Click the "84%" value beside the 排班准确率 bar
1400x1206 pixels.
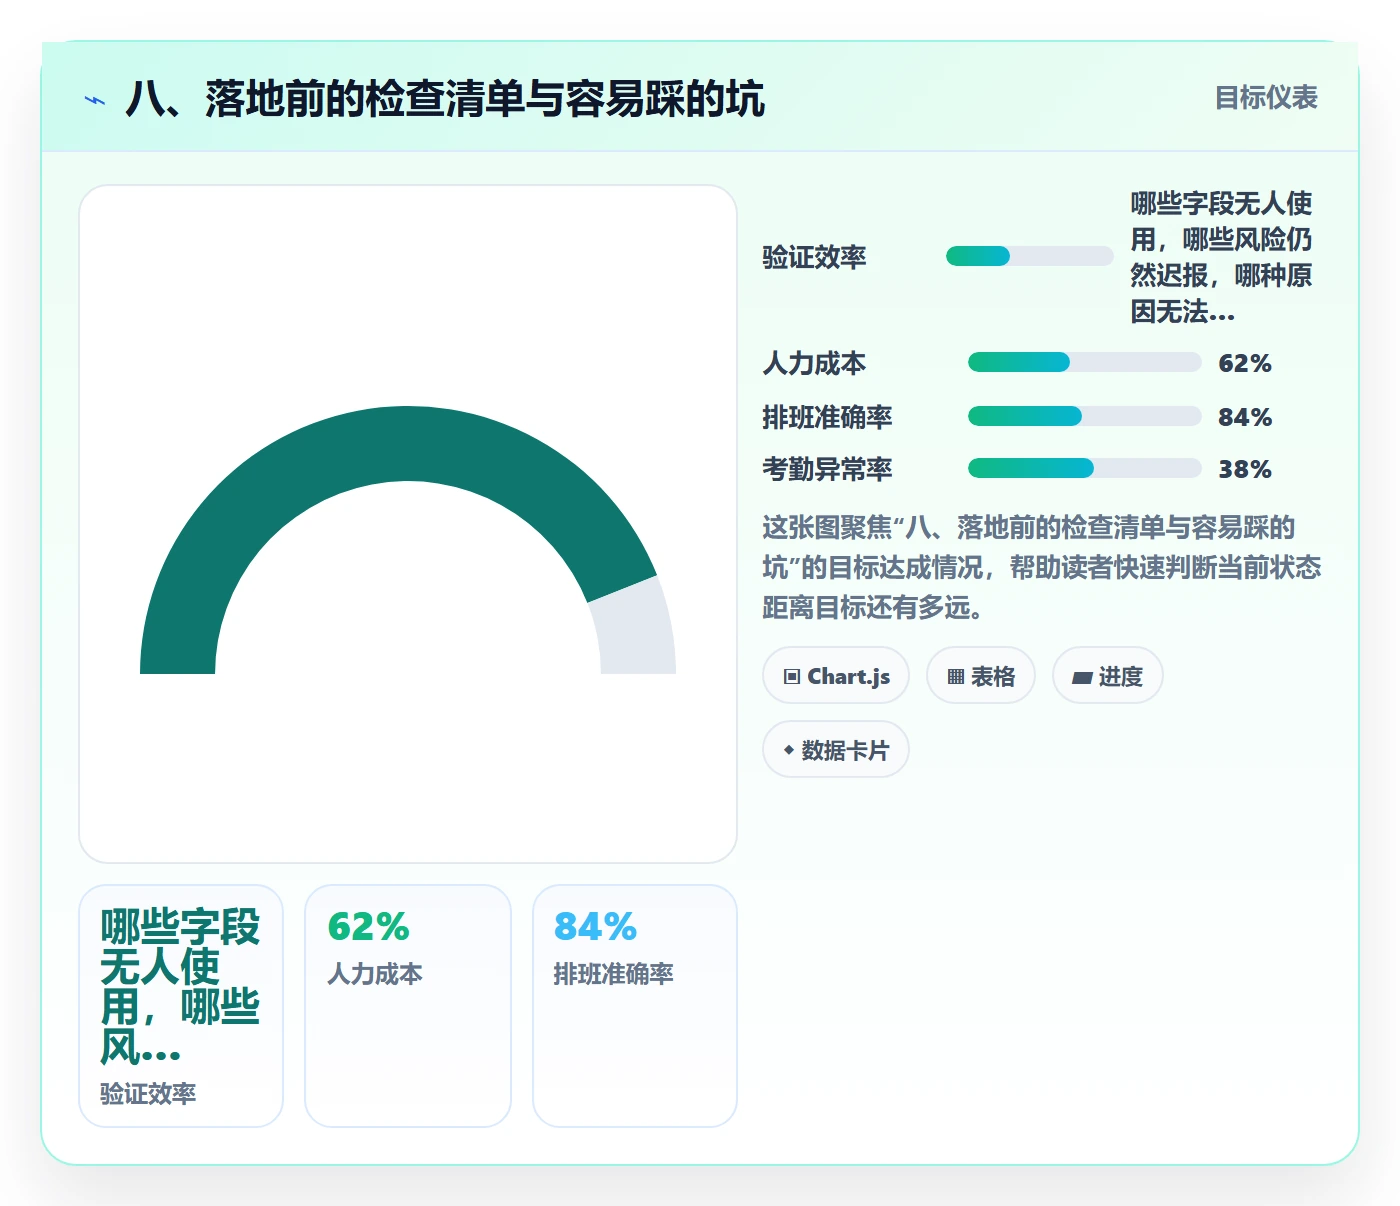[x=1245, y=417]
